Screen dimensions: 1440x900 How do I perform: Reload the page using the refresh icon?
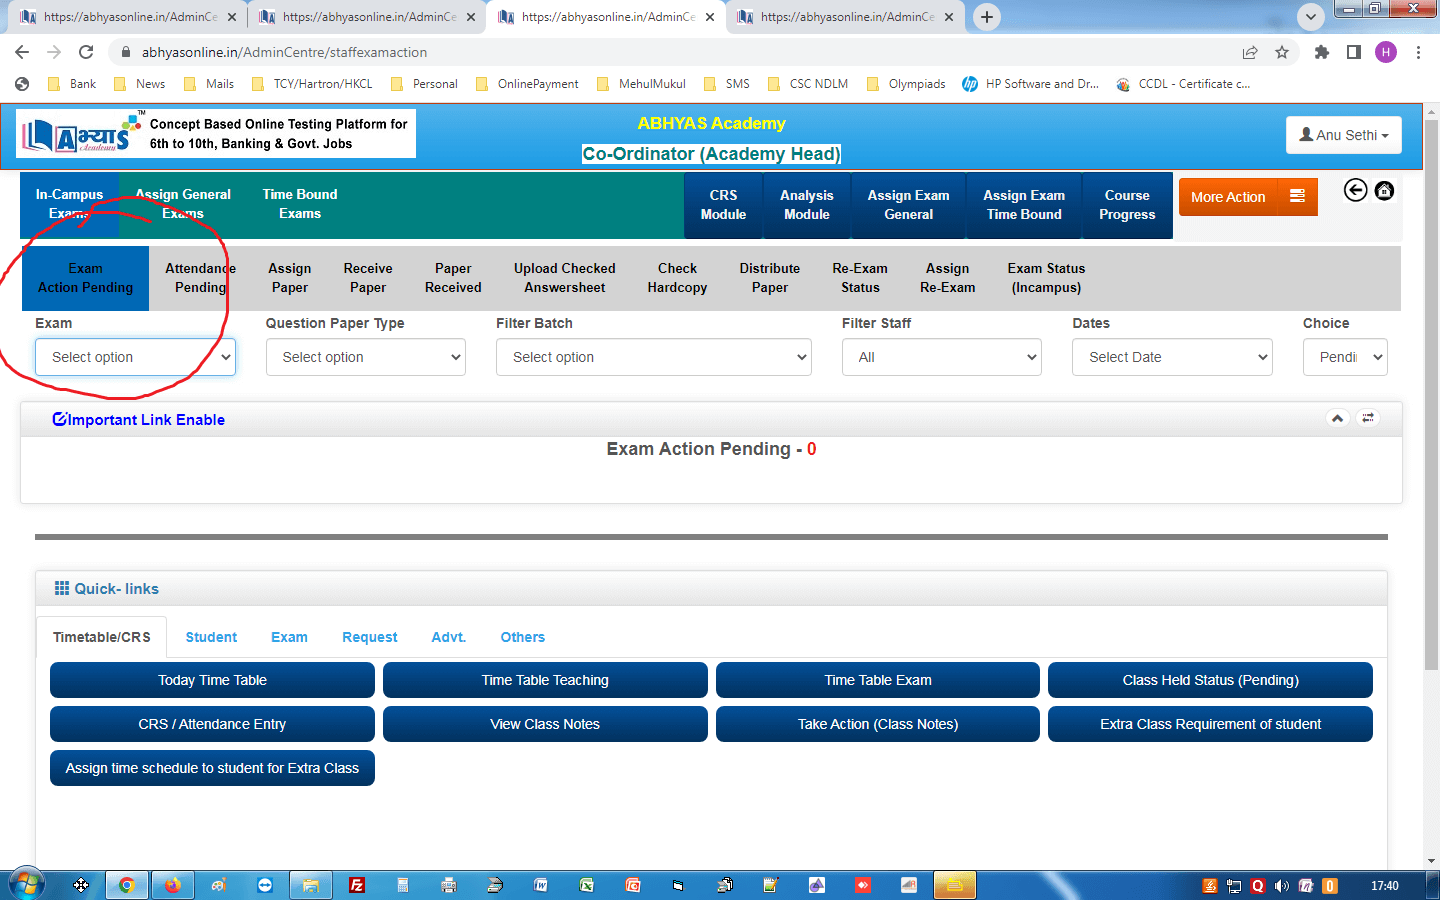click(x=86, y=52)
